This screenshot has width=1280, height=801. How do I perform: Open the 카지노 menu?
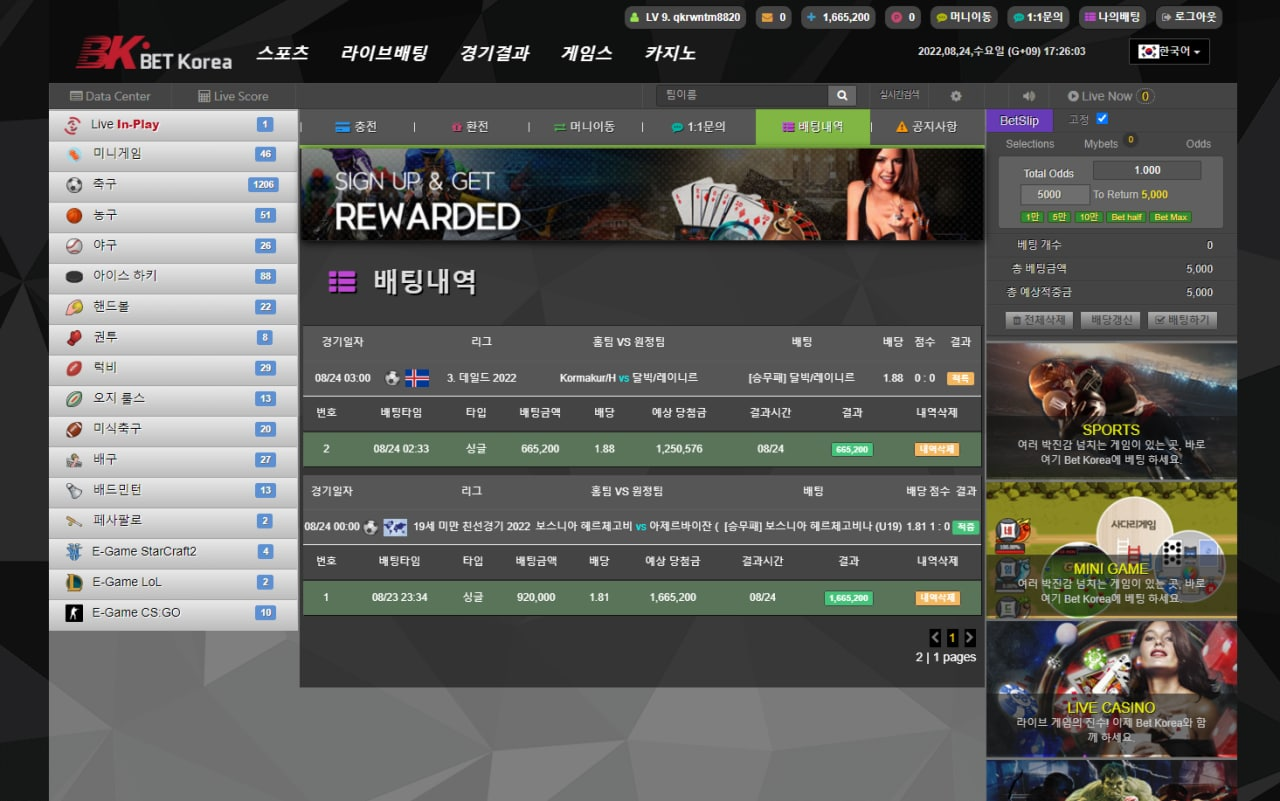pos(670,53)
